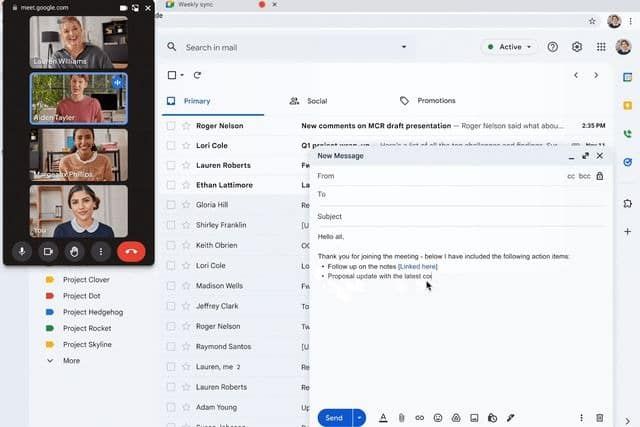
Task: Mute the microphone in the Meet call
Action: 21,251
